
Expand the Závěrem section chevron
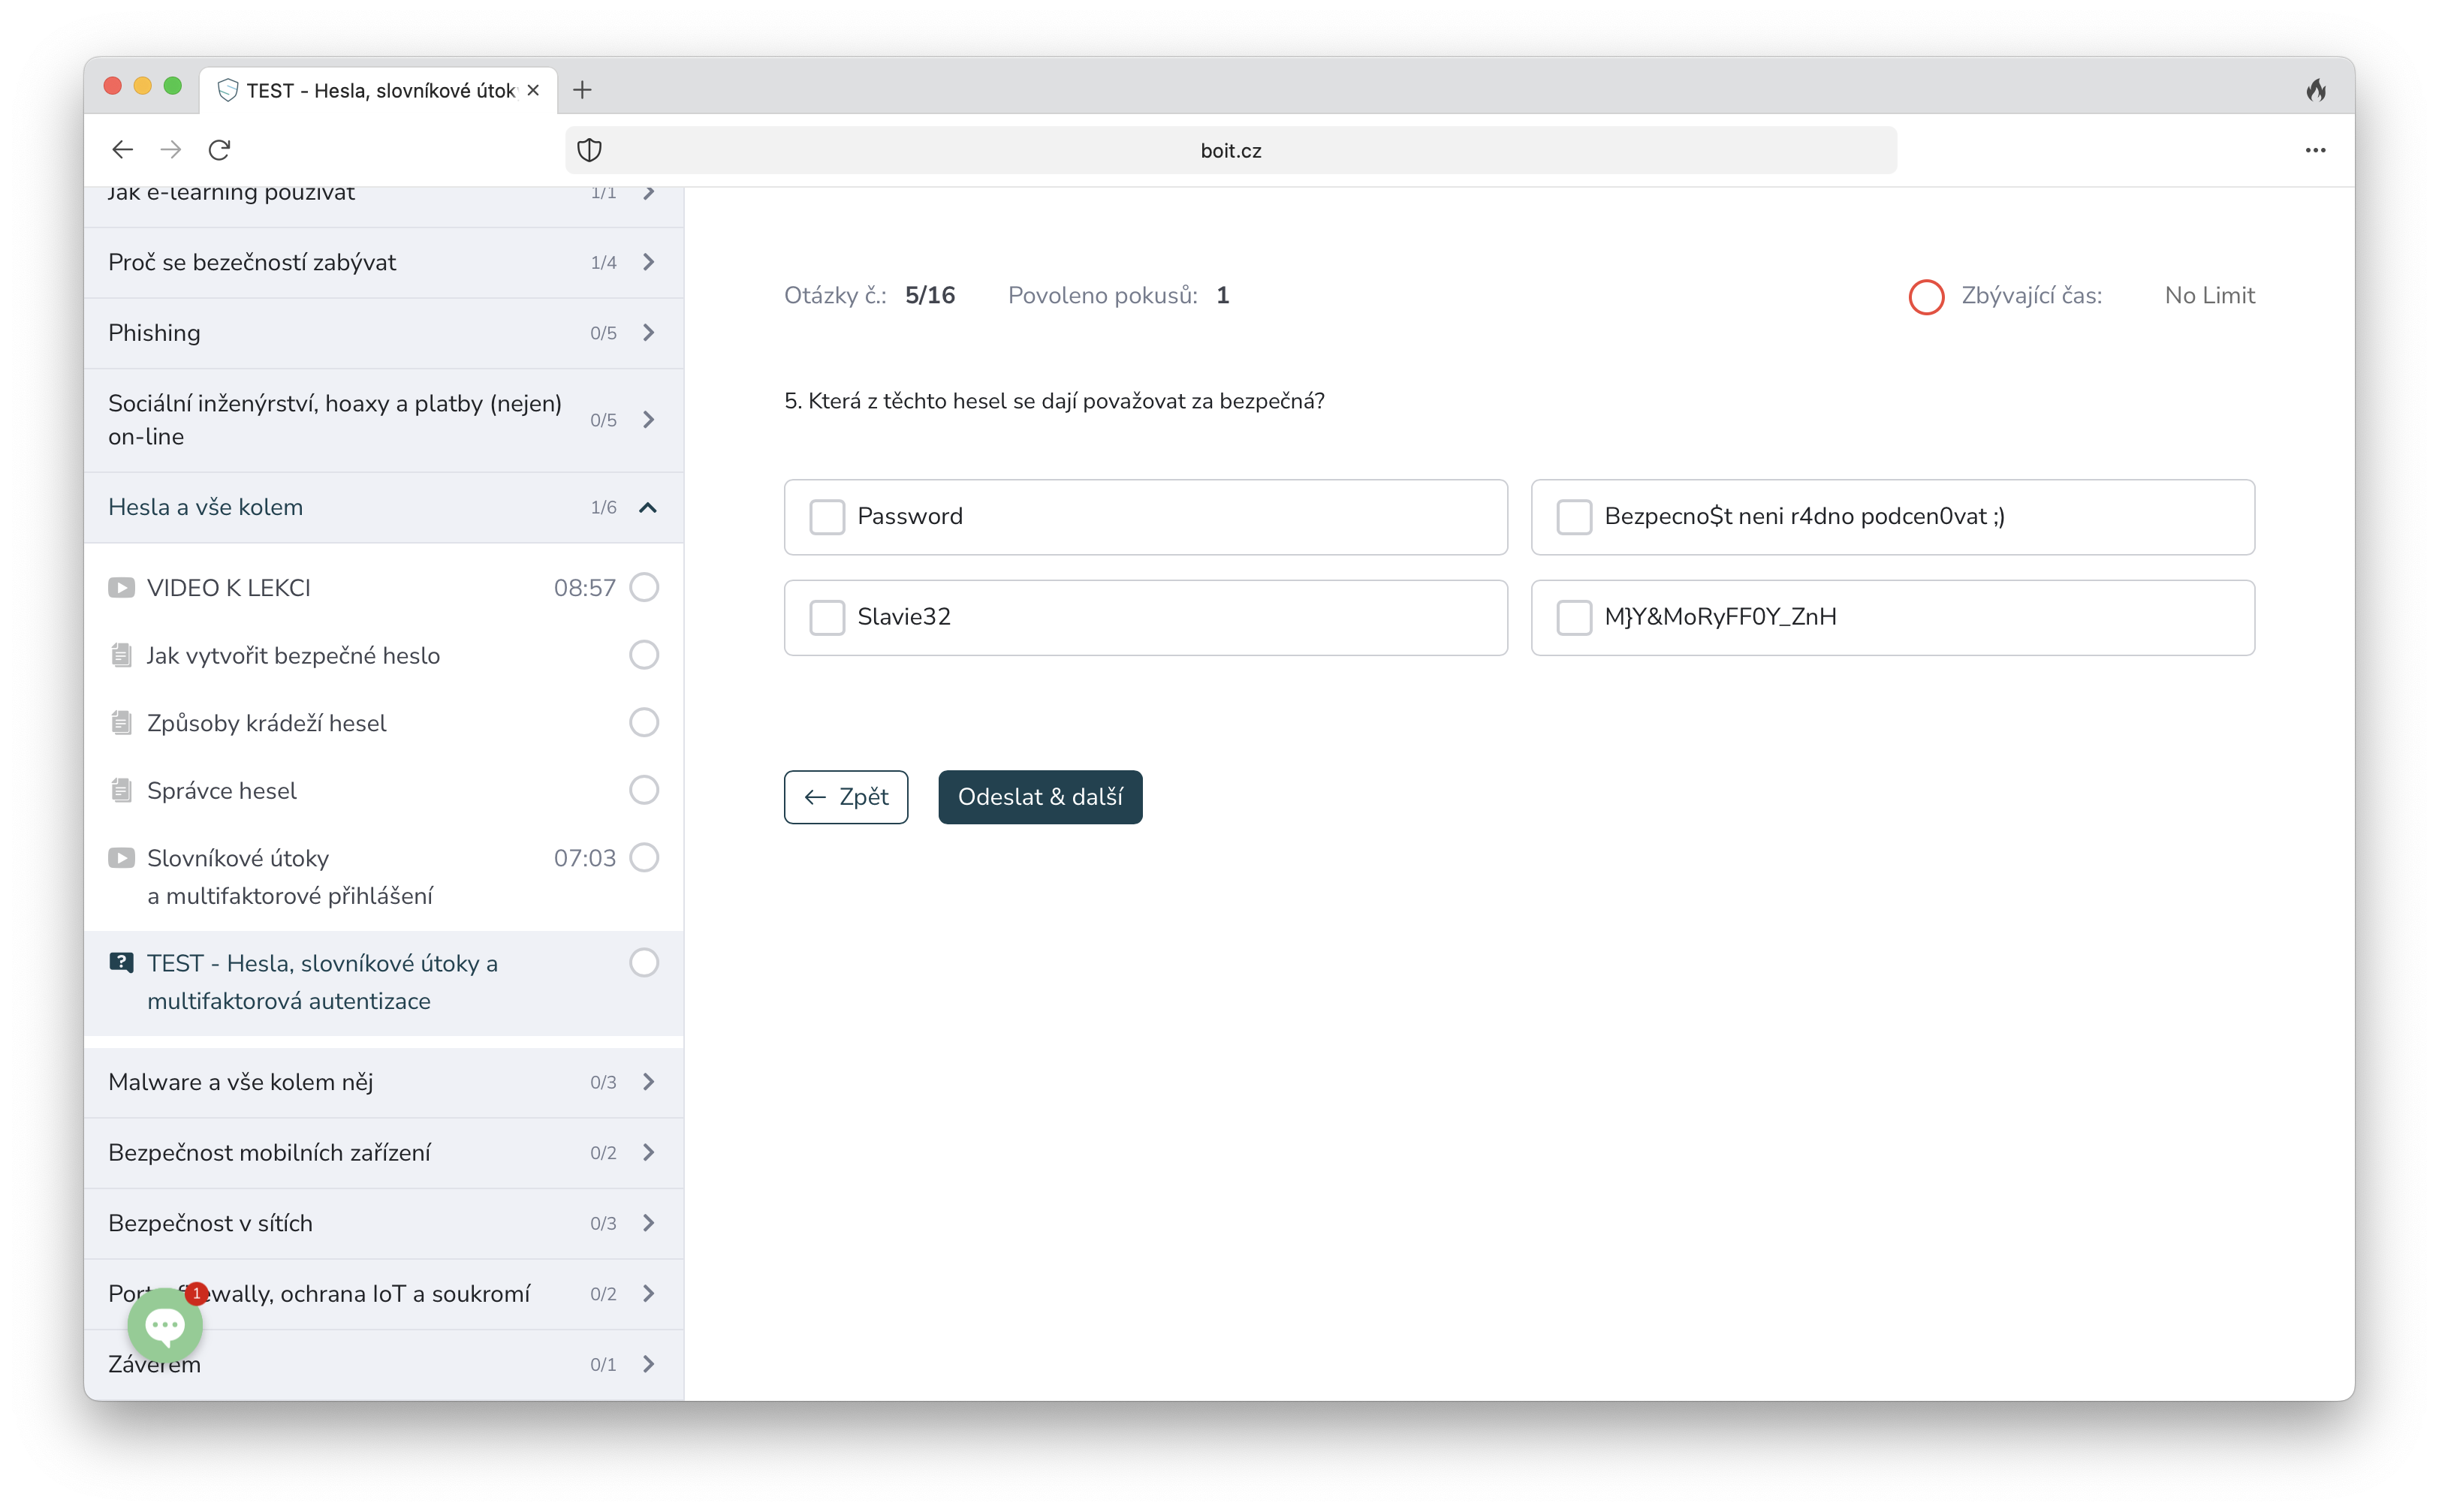click(649, 1364)
